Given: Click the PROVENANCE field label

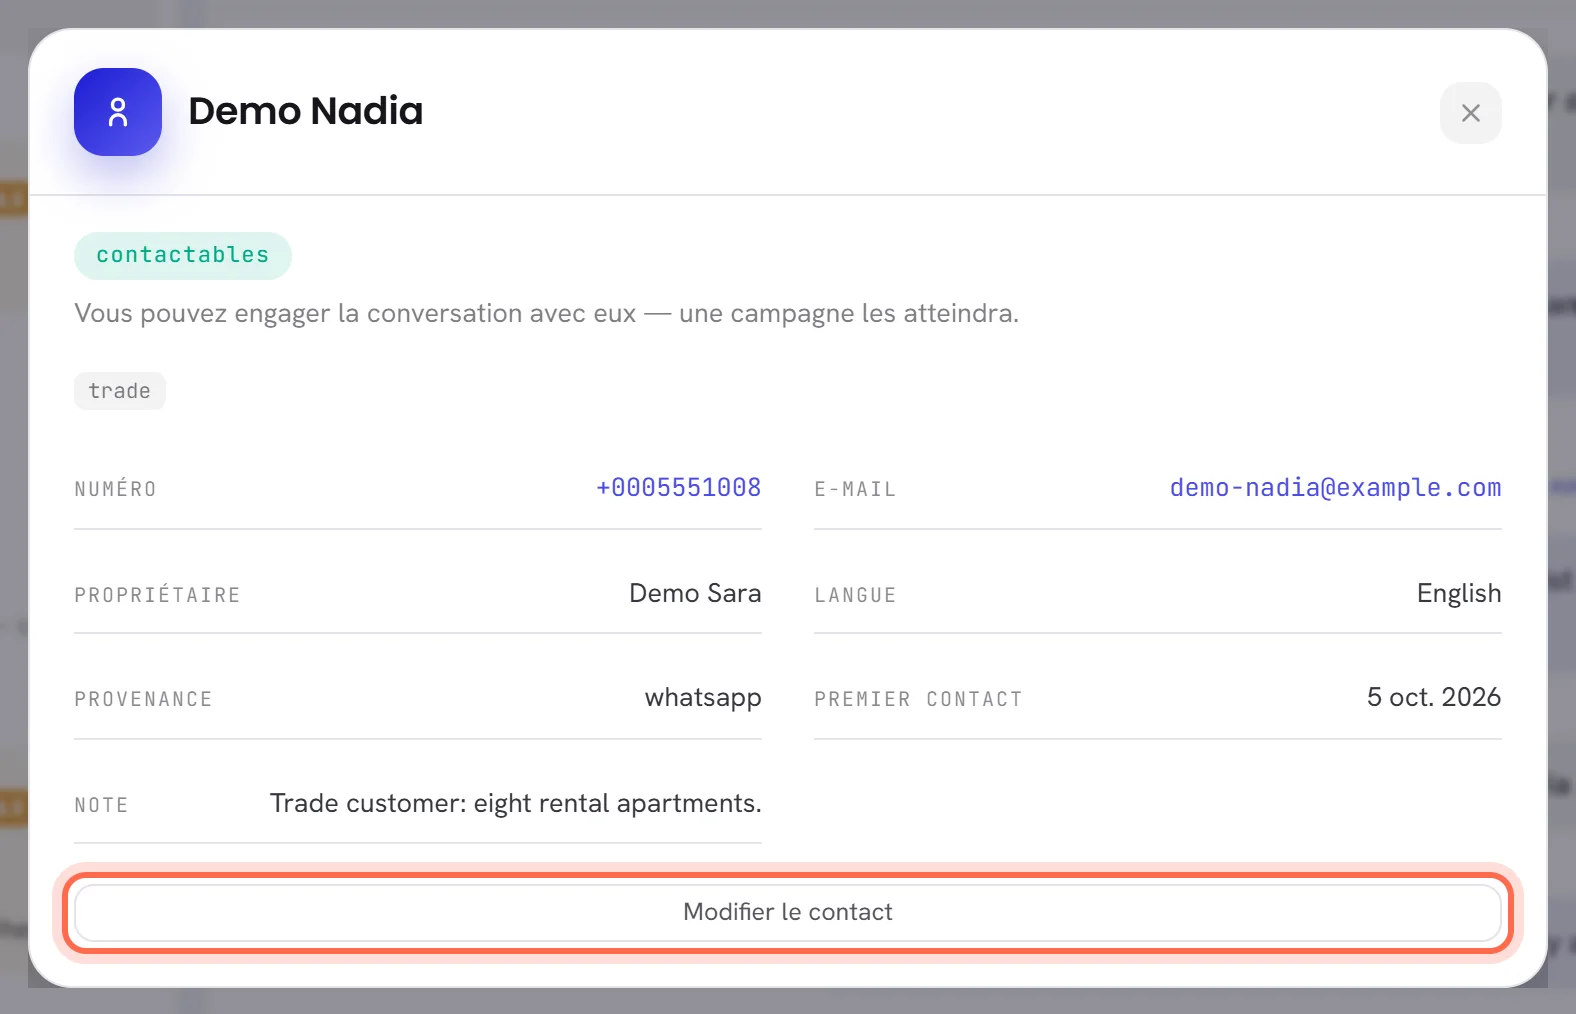Looking at the screenshot, I should tap(143, 699).
